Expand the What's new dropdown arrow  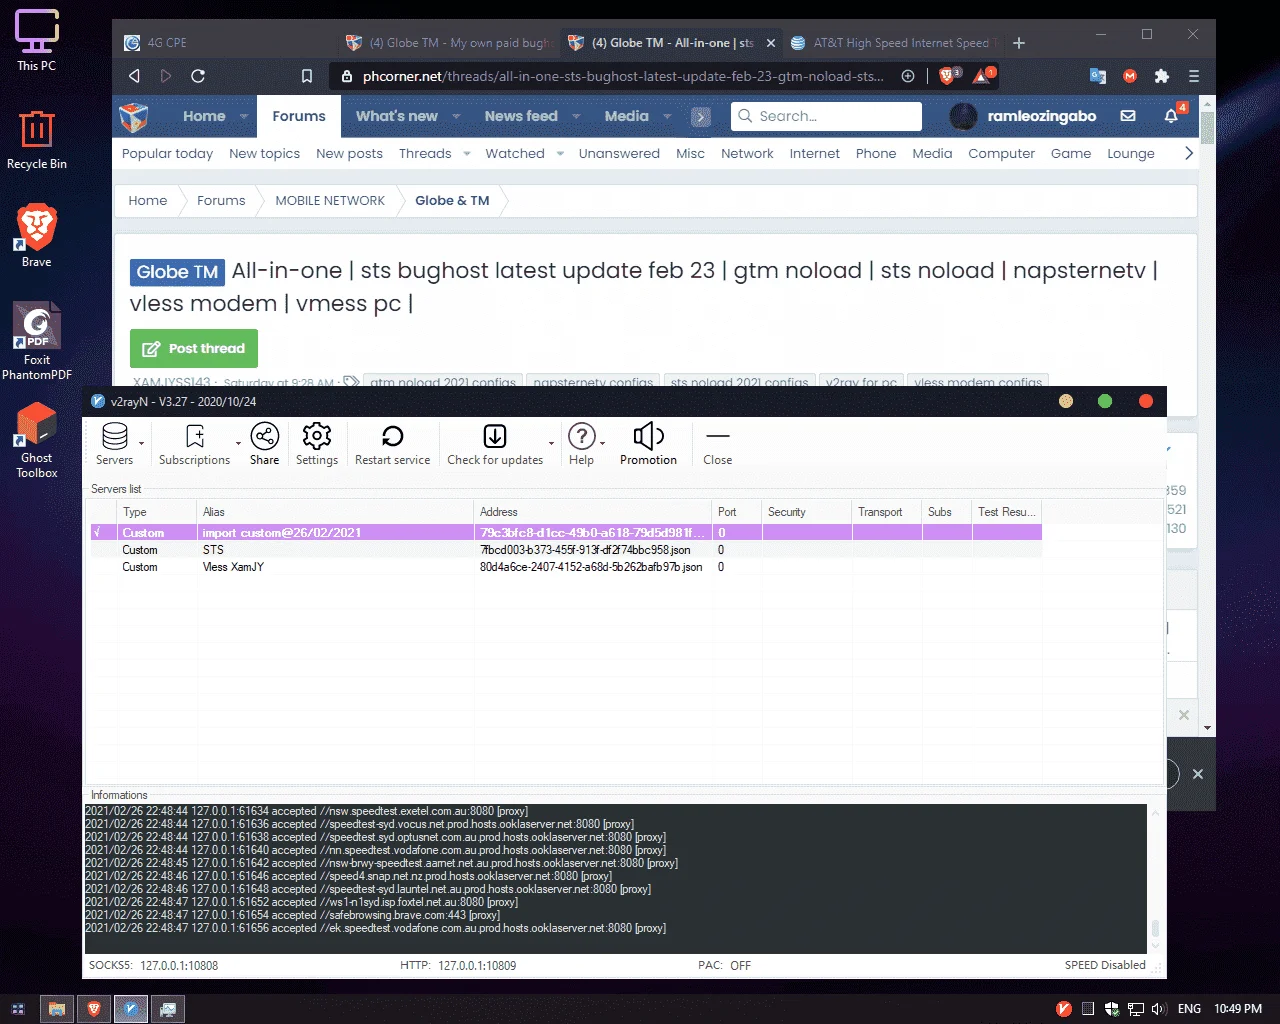click(x=456, y=117)
